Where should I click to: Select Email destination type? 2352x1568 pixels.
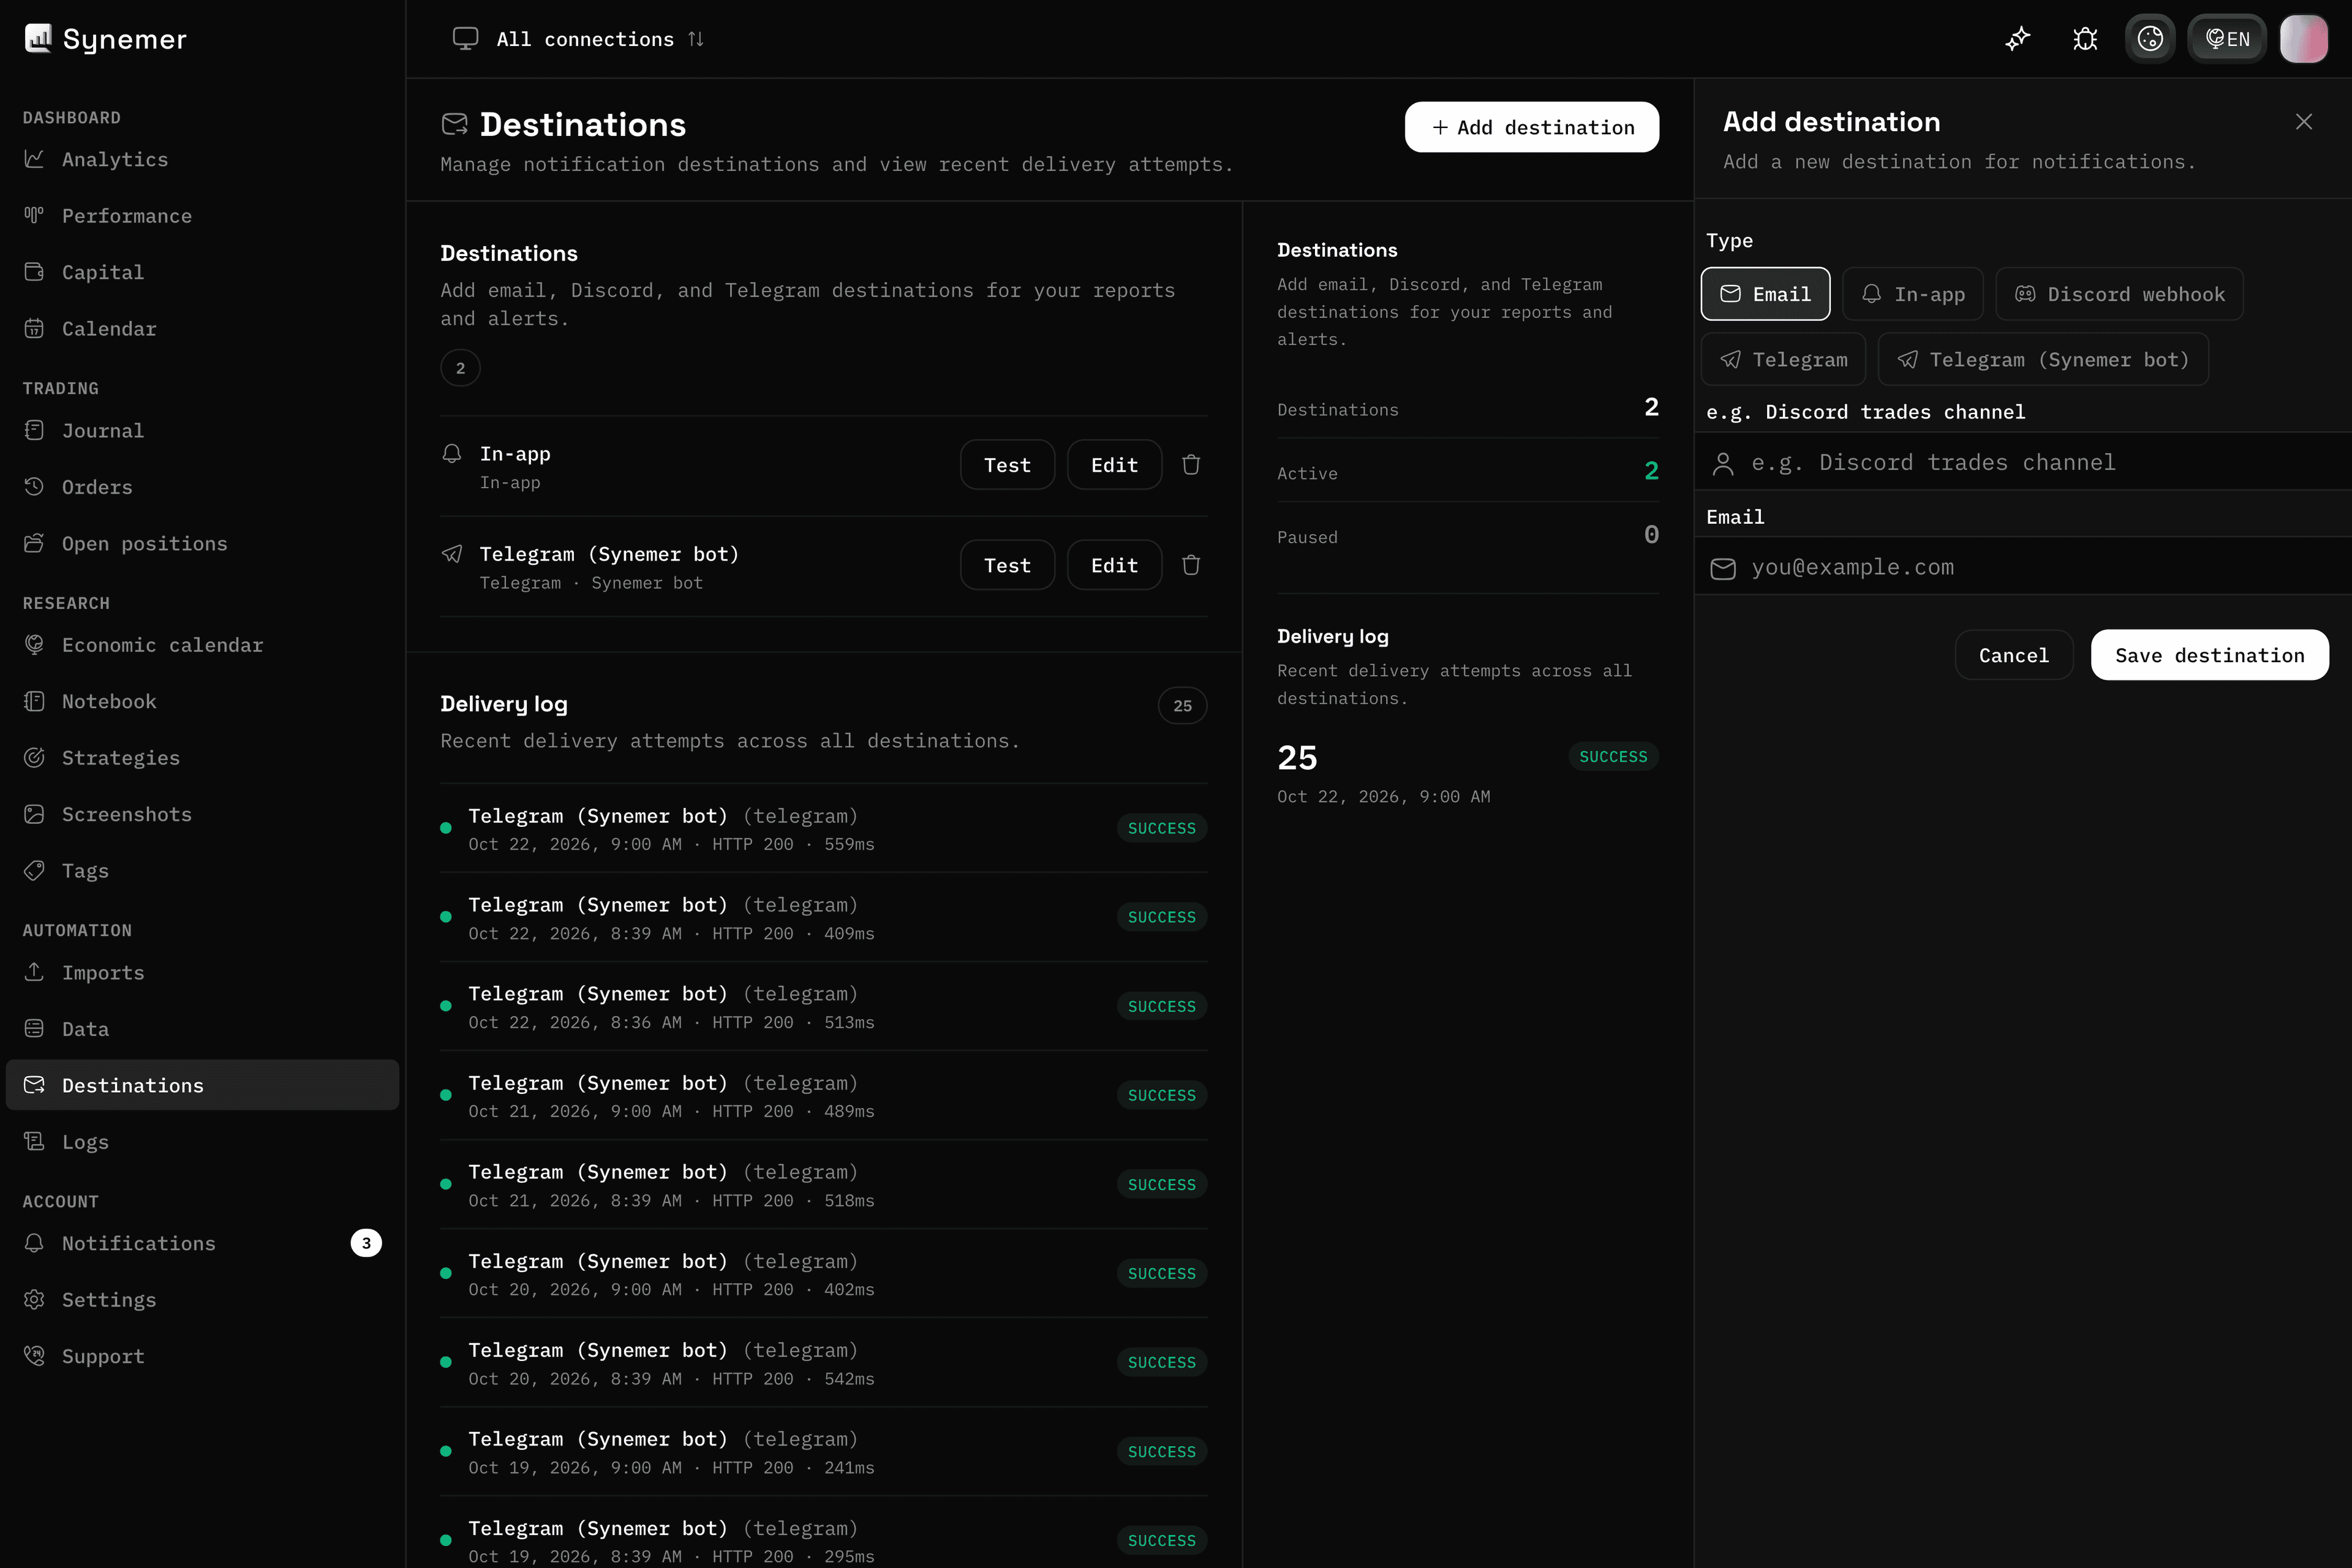pos(1765,294)
